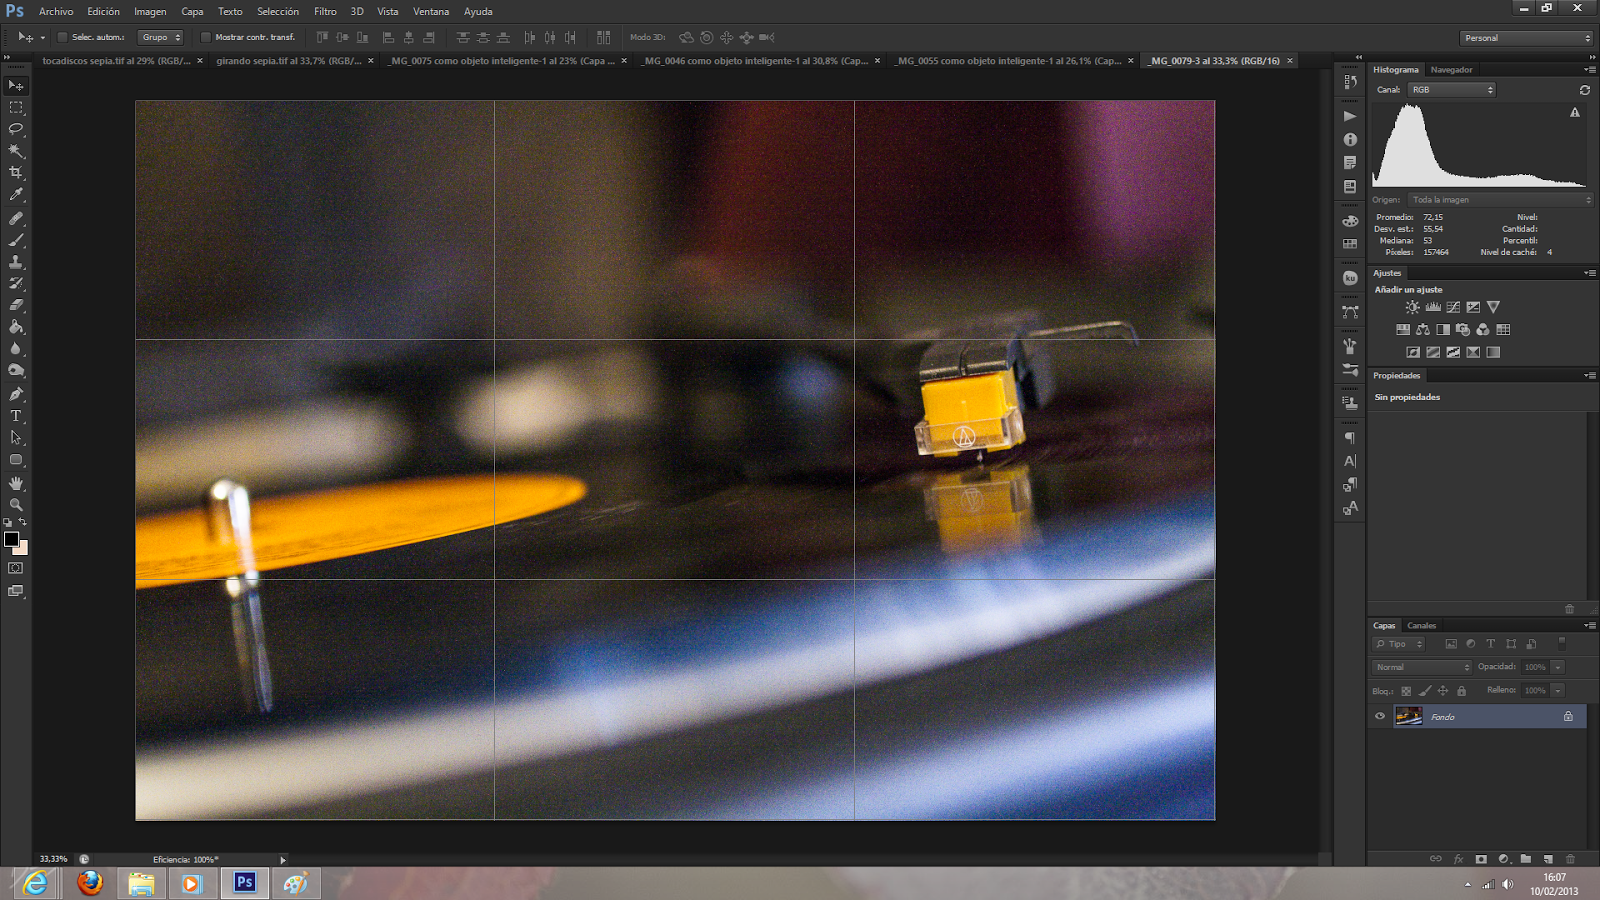Select the Lasso tool
Viewport: 1600px width, 900px height.
pyautogui.click(x=16, y=129)
